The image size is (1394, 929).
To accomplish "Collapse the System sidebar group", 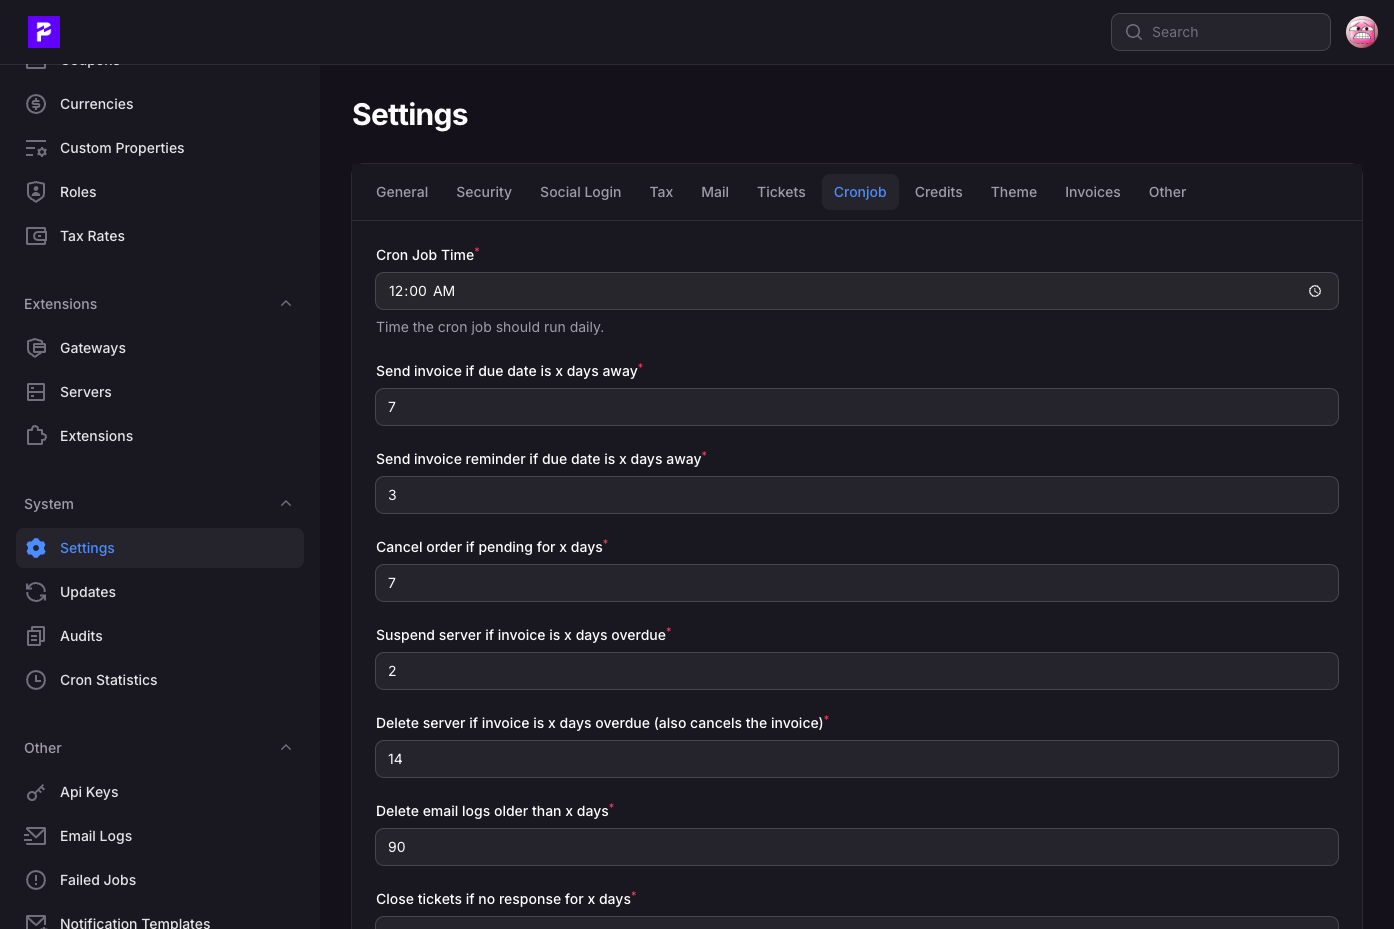I will click(x=286, y=504).
